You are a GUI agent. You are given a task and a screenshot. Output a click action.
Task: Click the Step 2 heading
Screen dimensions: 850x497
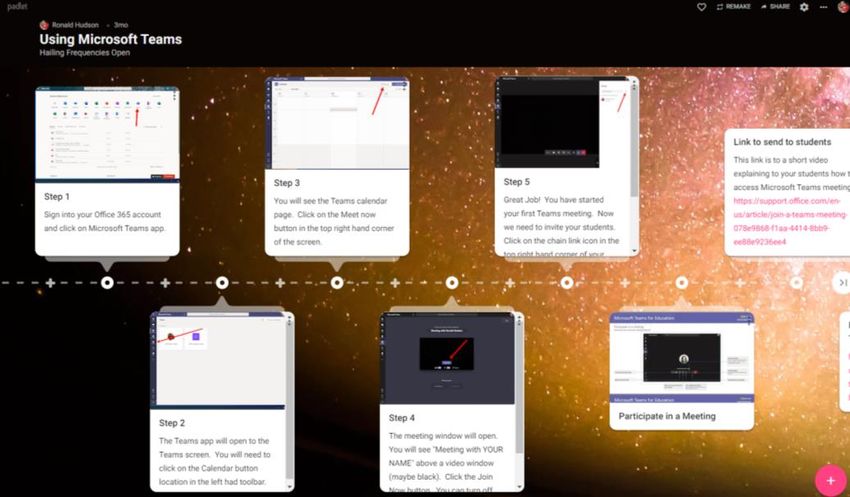172,423
